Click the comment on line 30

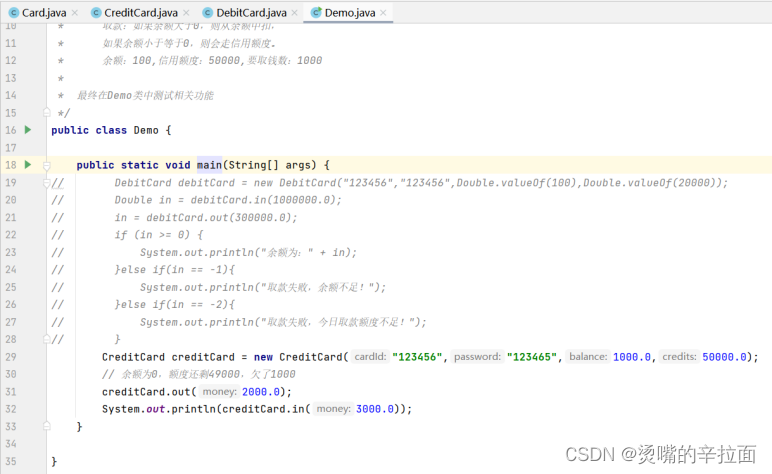point(198,375)
